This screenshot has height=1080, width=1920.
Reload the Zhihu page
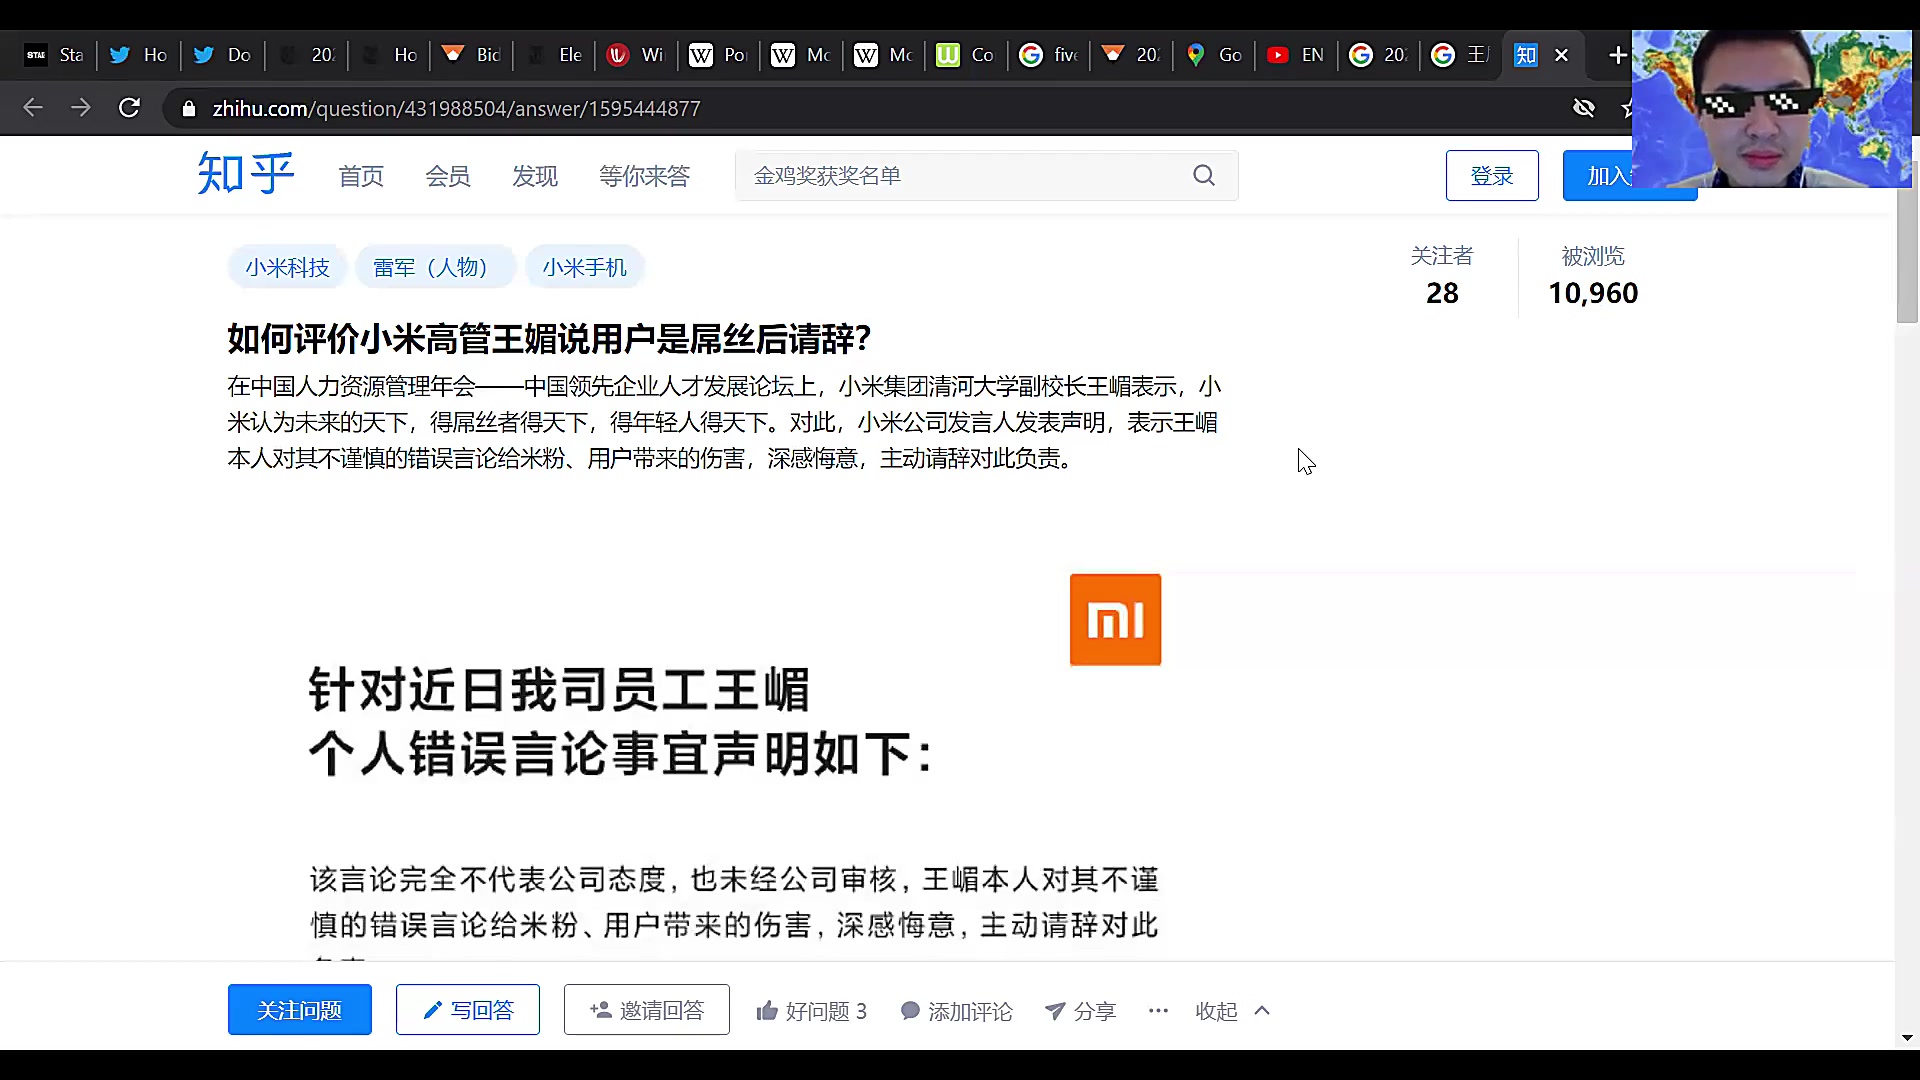tap(129, 108)
